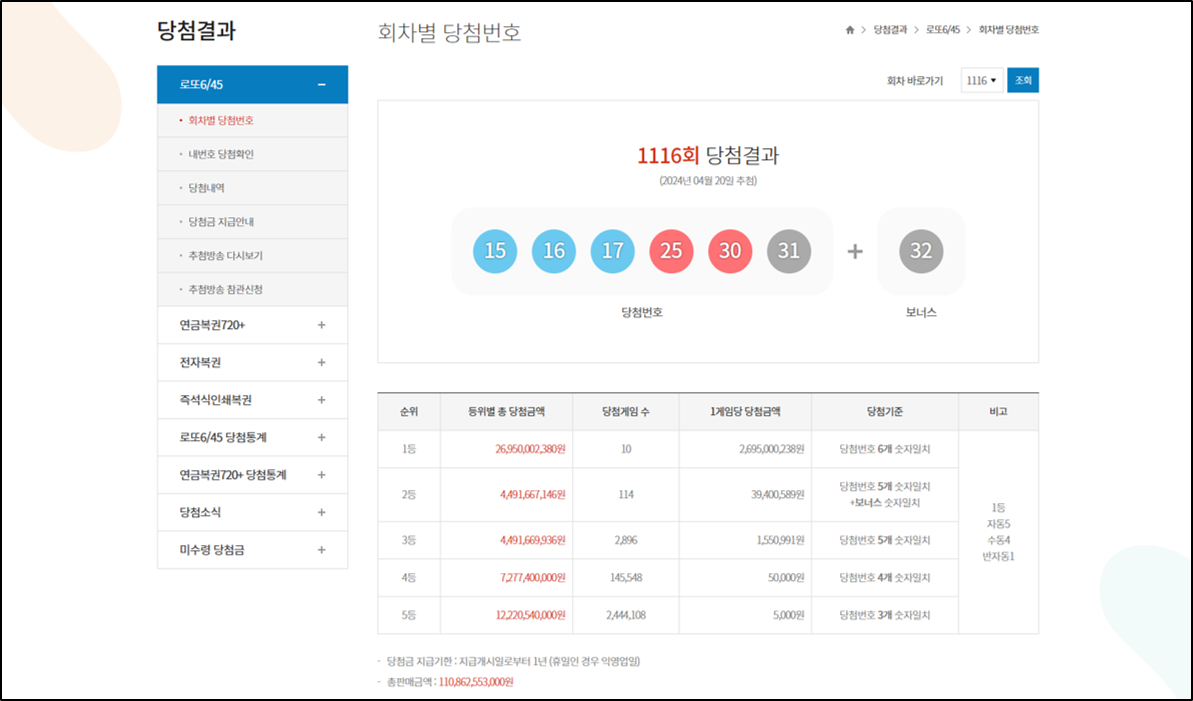Click 2등 total prize 4,491,667,146원

point(533,495)
